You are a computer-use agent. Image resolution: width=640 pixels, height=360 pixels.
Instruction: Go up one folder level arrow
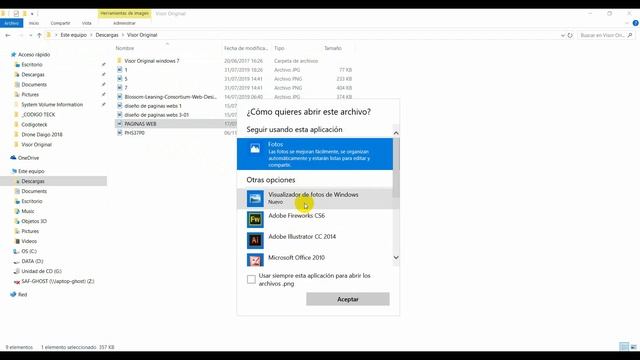coord(39,36)
